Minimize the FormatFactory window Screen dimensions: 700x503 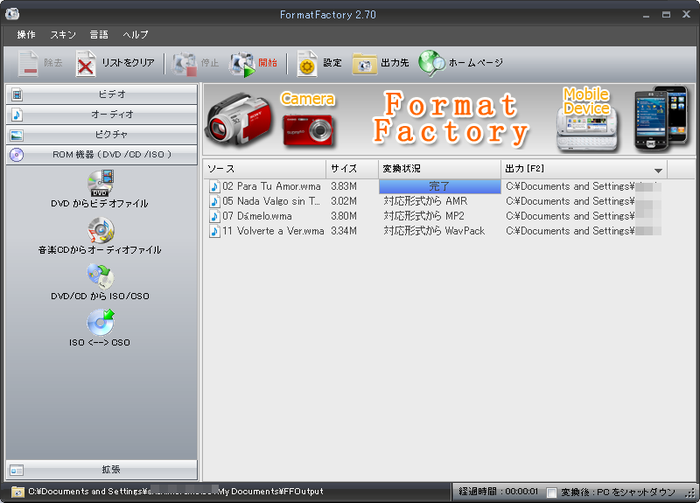coord(646,15)
